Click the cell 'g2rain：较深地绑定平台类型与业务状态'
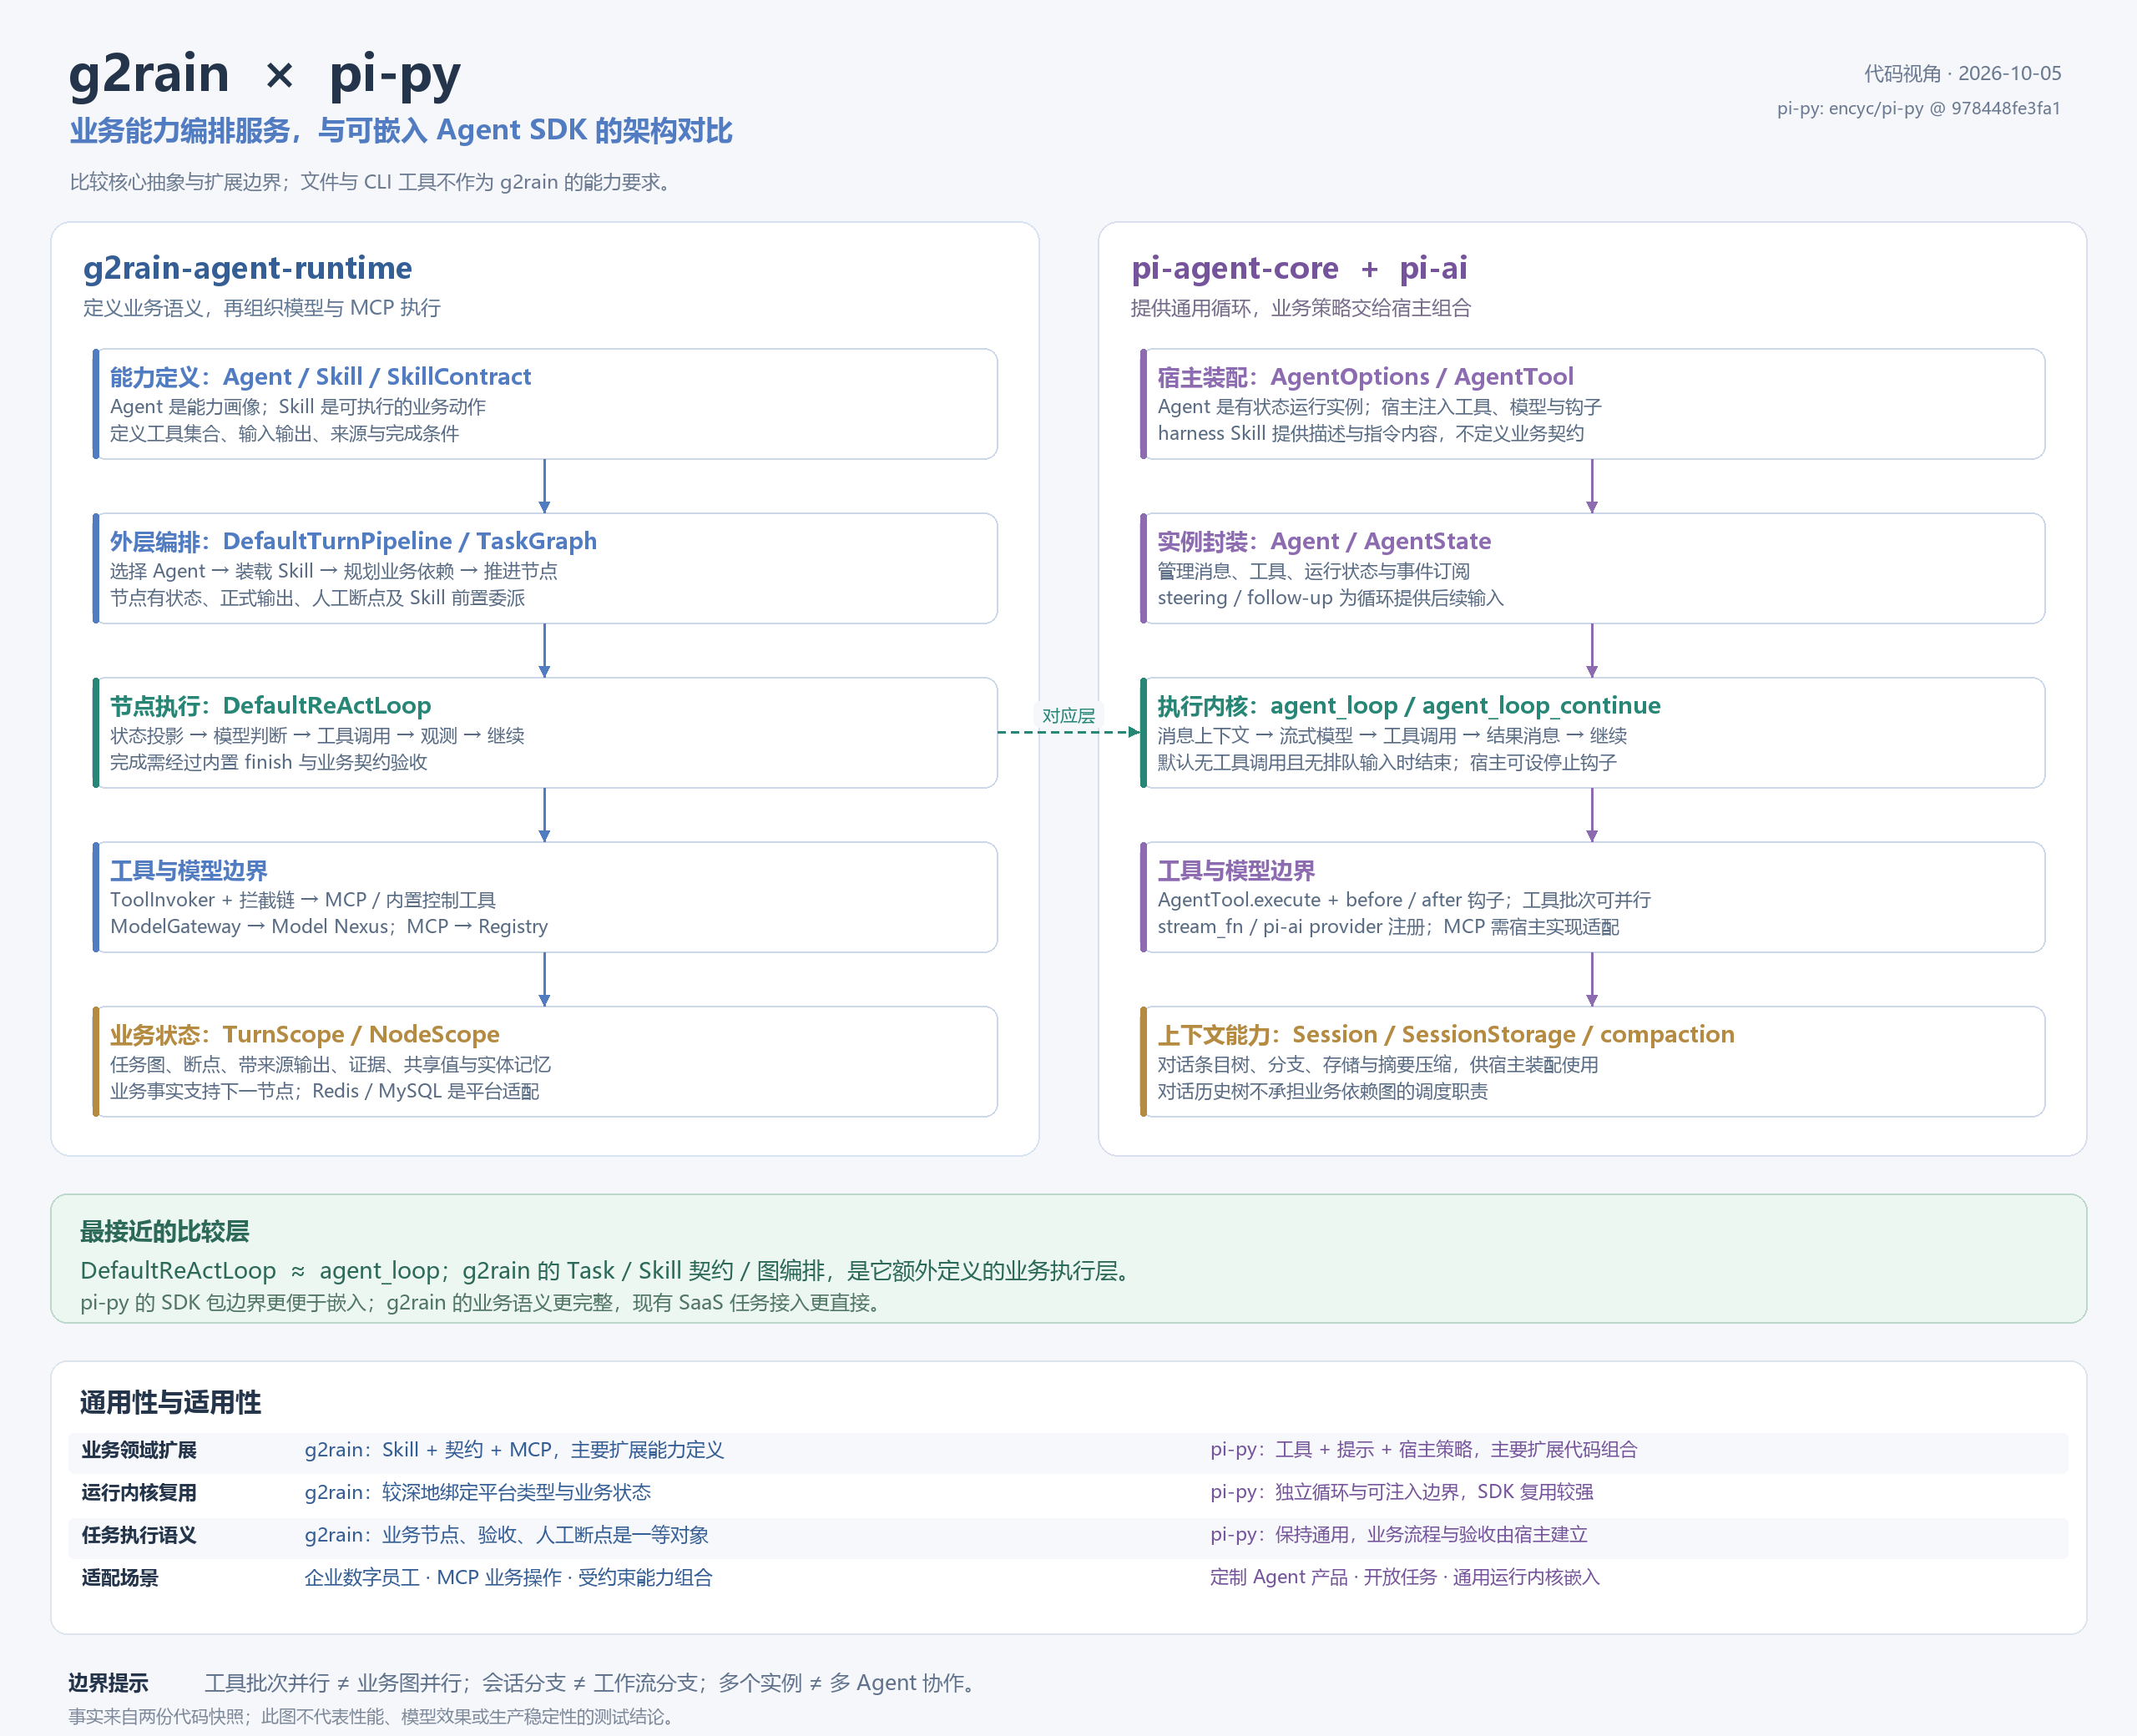2137x1736 pixels. click(478, 1492)
